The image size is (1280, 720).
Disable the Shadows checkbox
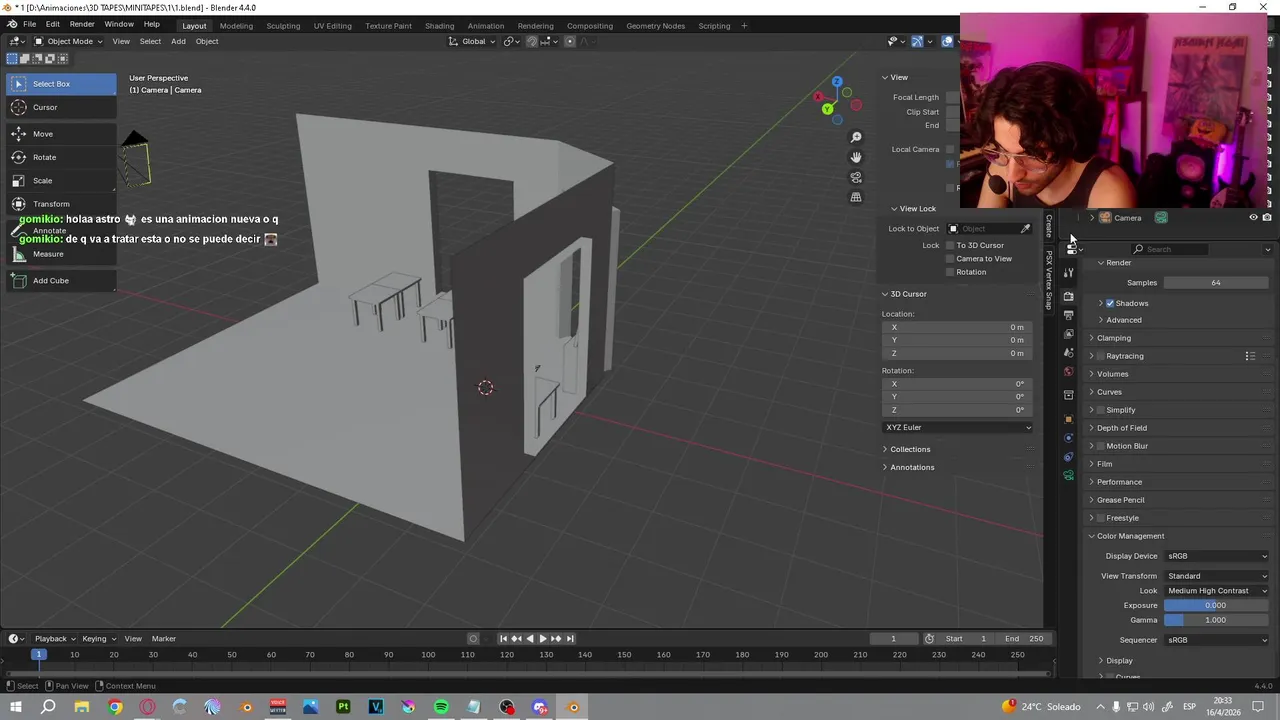coord(1110,303)
